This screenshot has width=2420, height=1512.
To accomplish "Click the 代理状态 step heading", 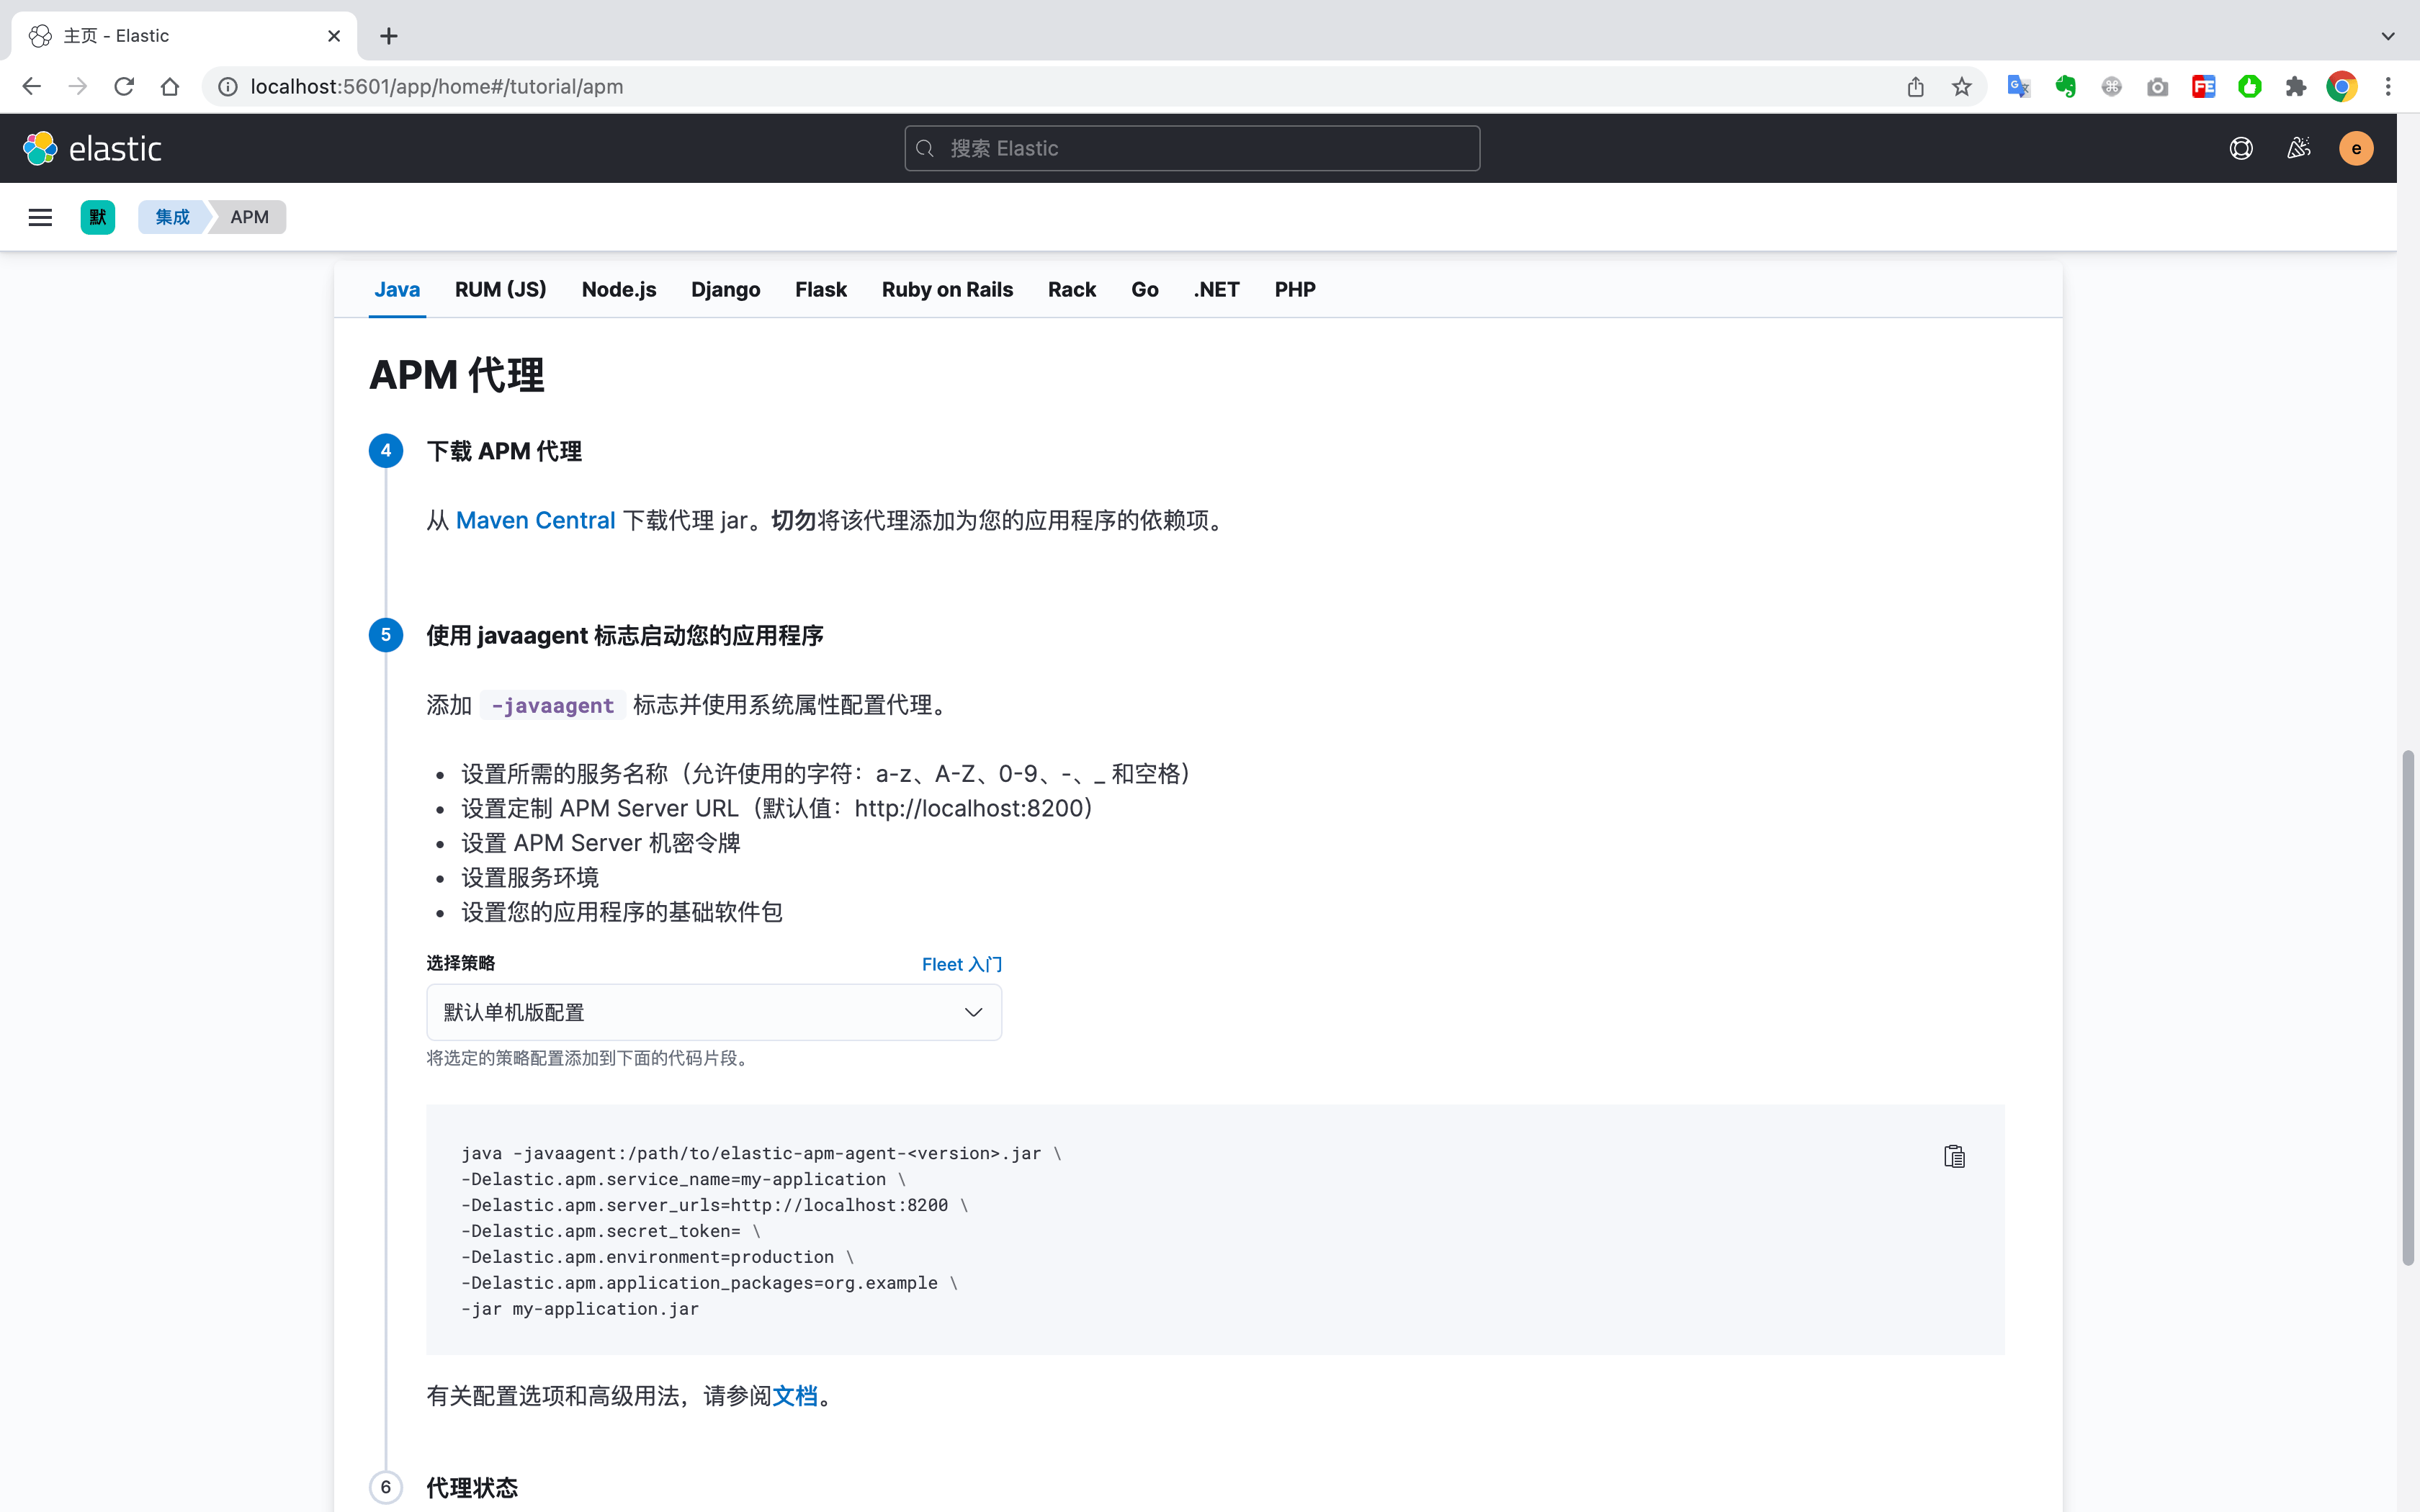I will (x=472, y=1488).
